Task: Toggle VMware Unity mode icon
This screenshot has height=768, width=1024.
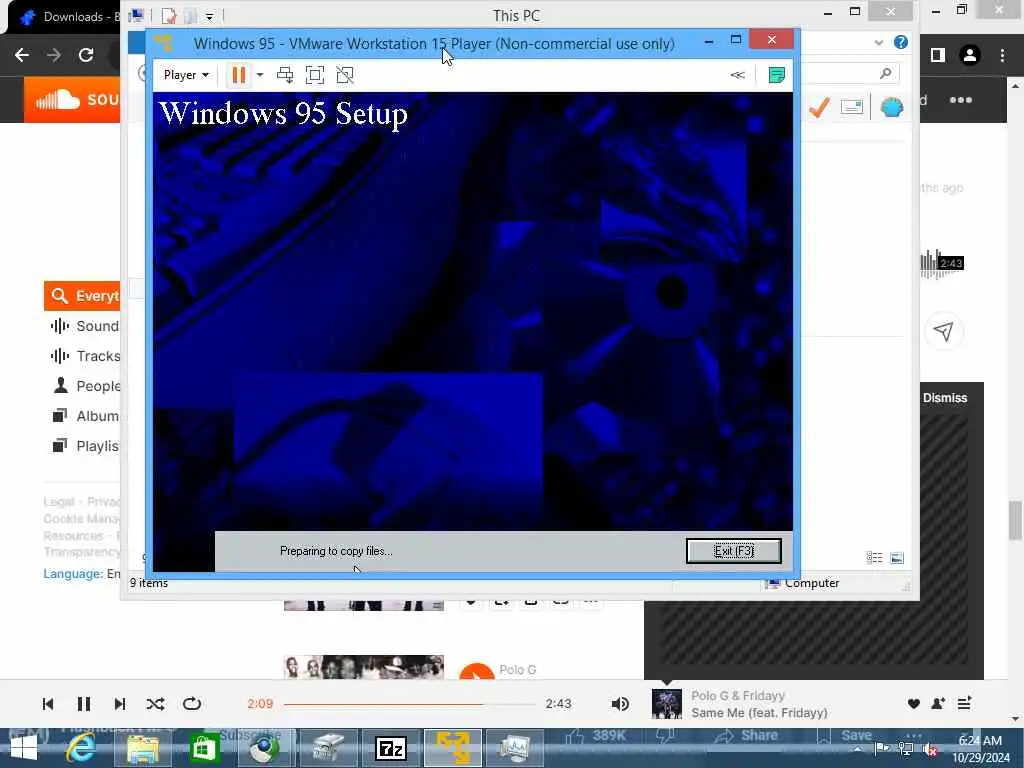Action: coord(345,75)
